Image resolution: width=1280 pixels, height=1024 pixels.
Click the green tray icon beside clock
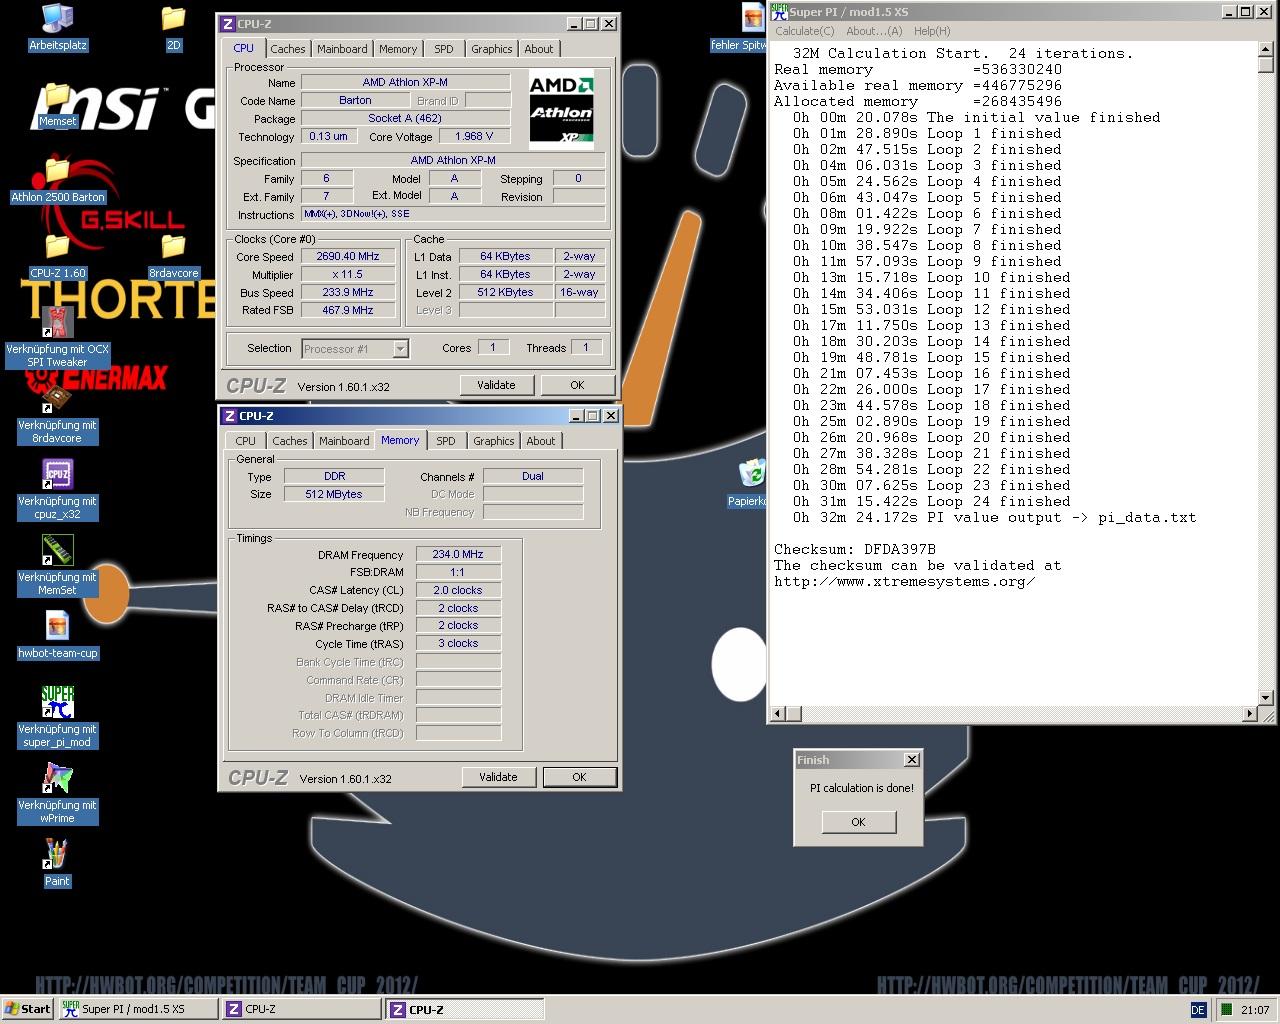1226,1010
